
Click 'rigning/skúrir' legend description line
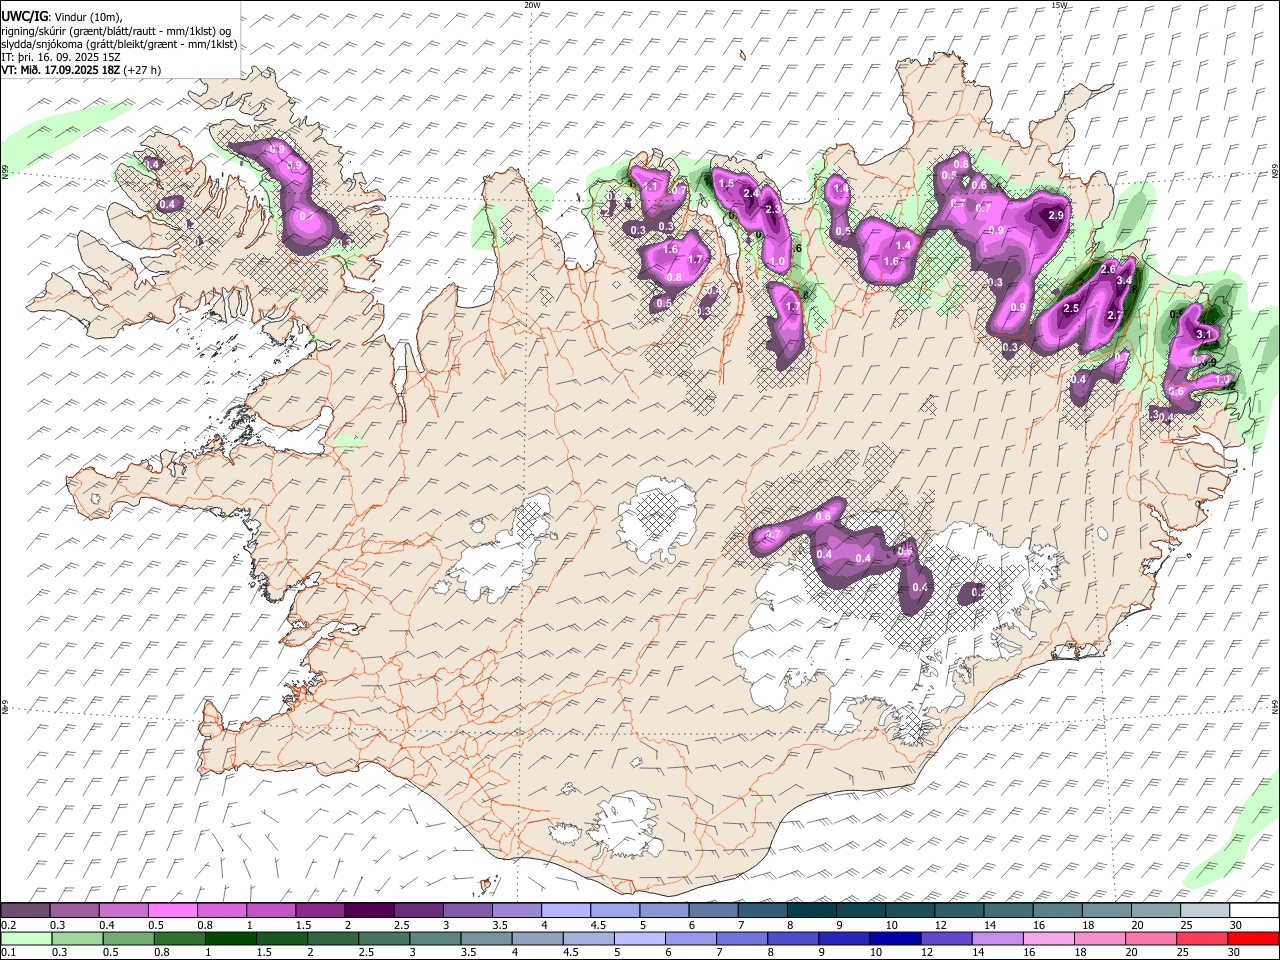[116, 30]
